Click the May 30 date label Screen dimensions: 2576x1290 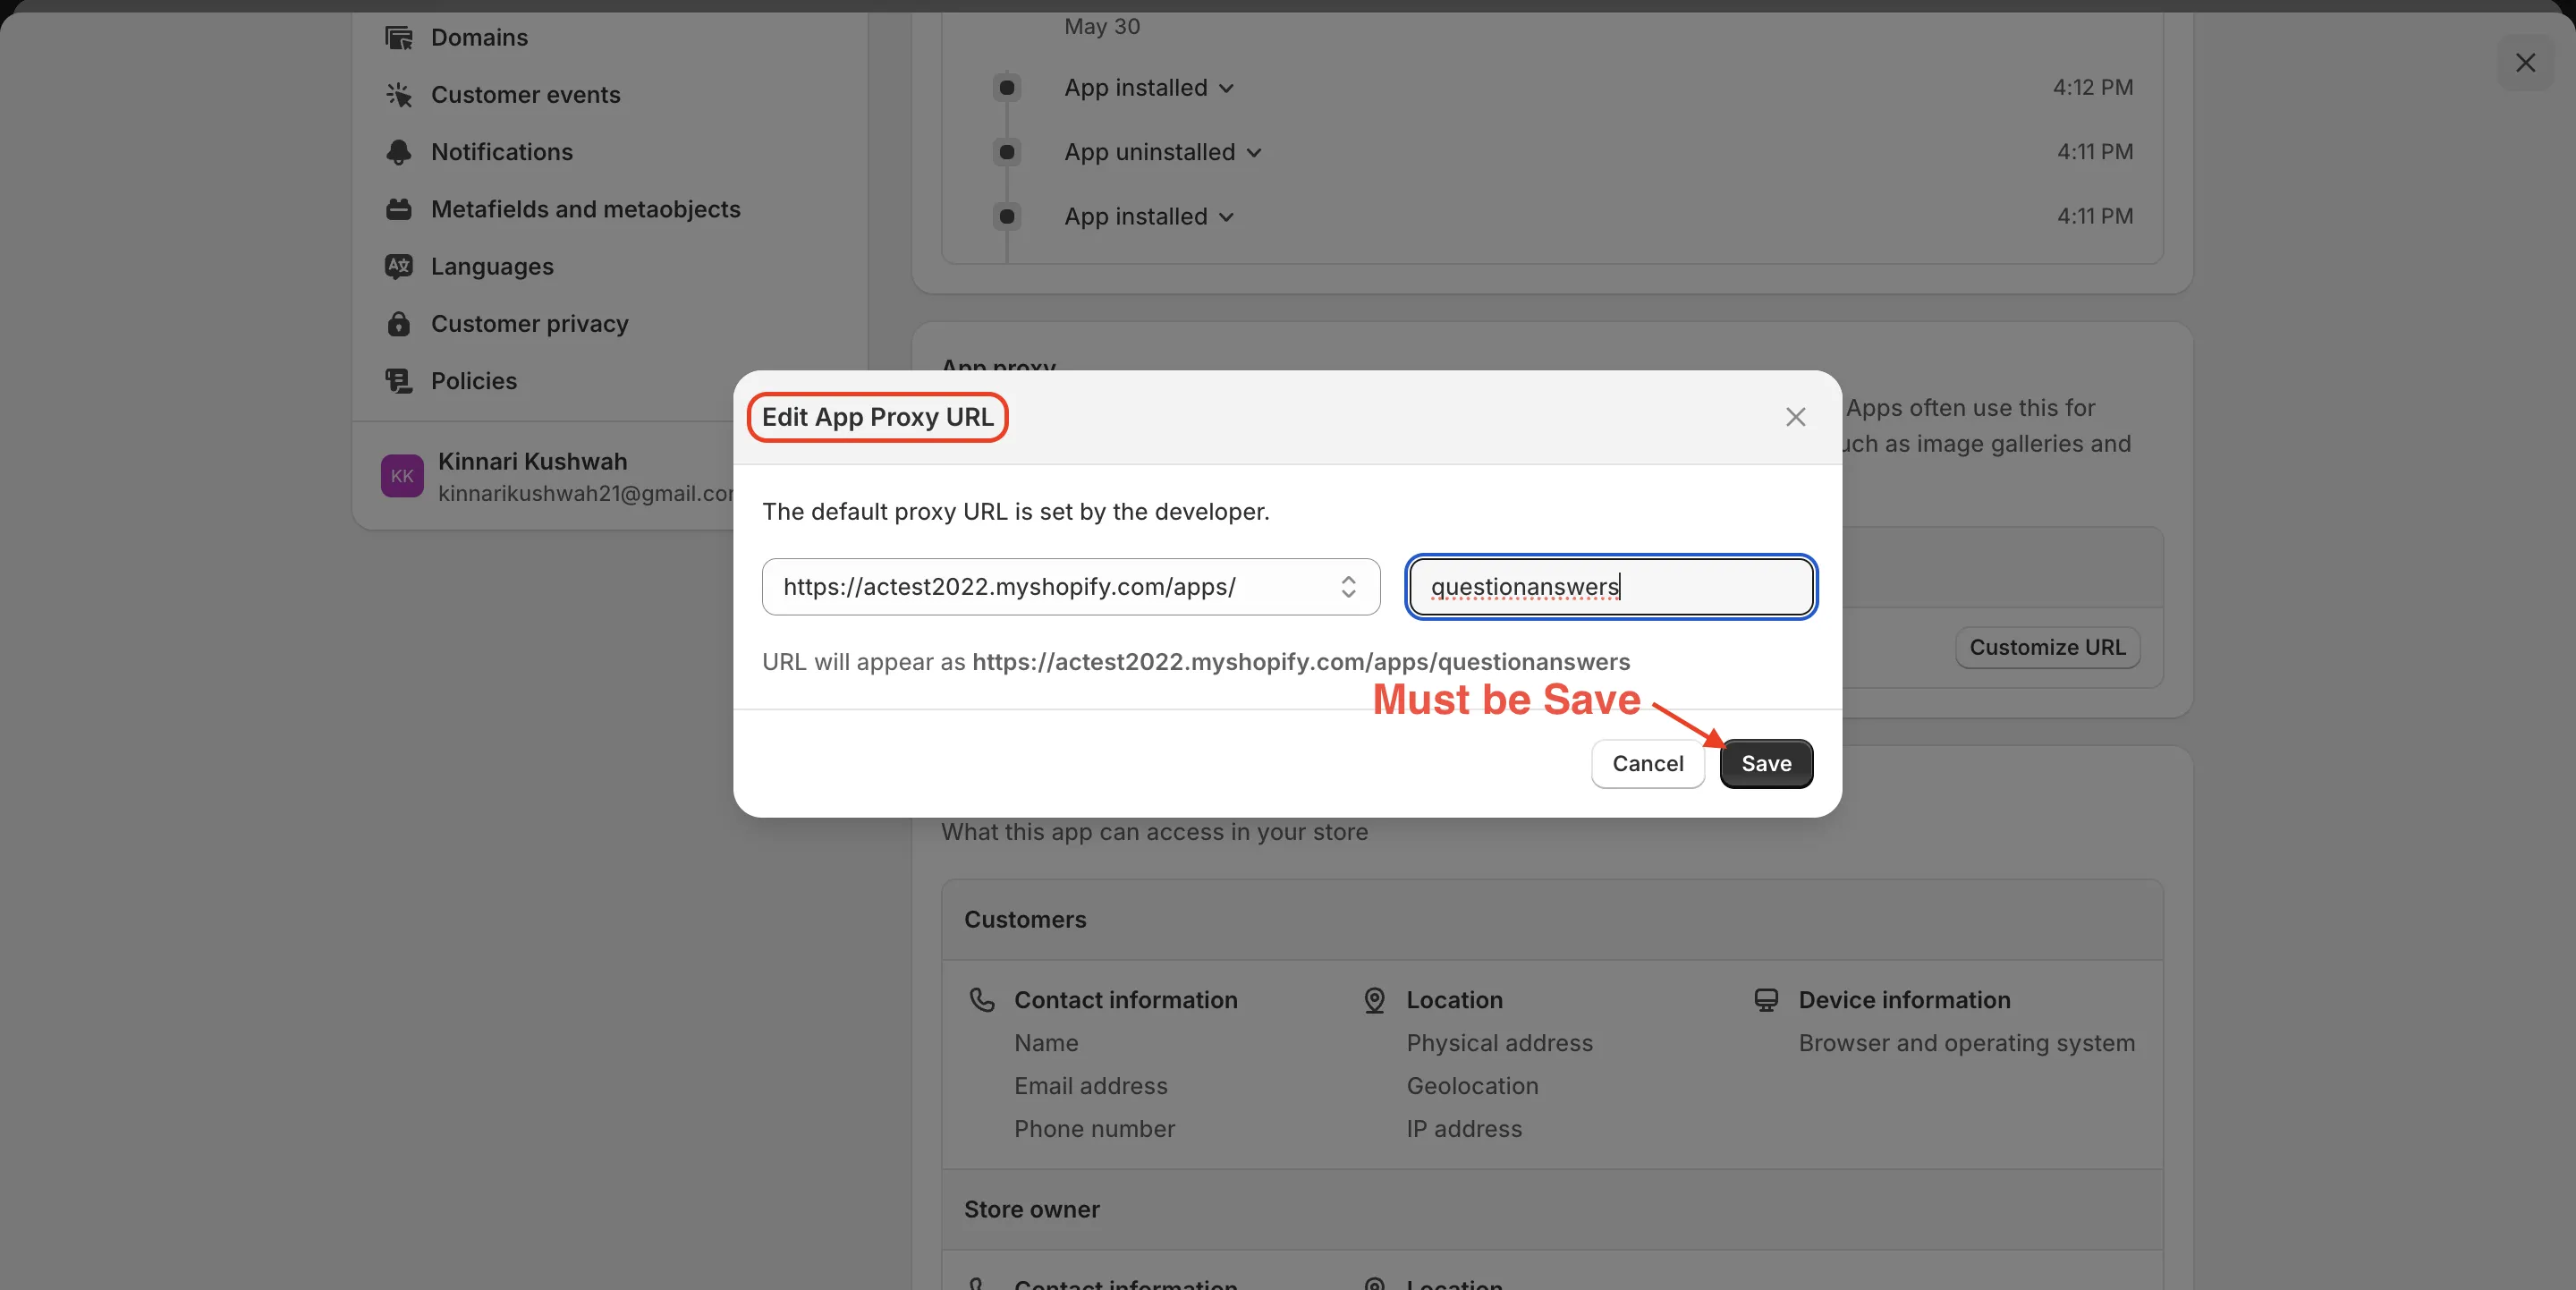1102,26
